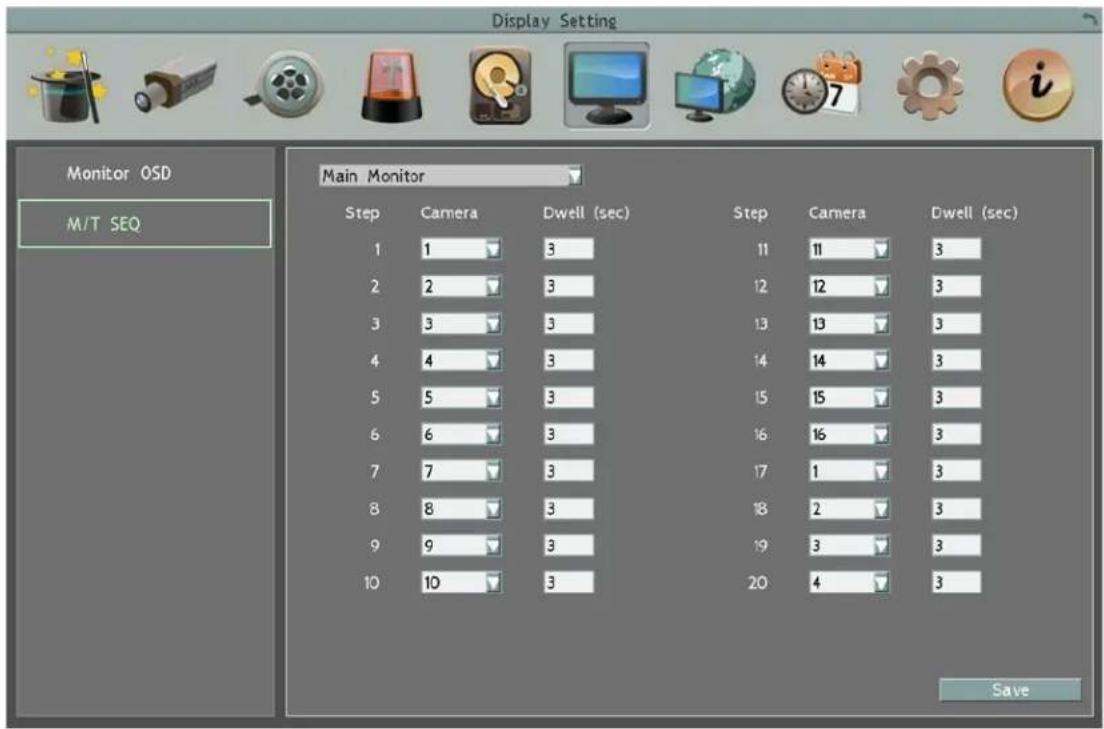
Task: Open camera dropdown for step 6
Action: [x=461, y=434]
